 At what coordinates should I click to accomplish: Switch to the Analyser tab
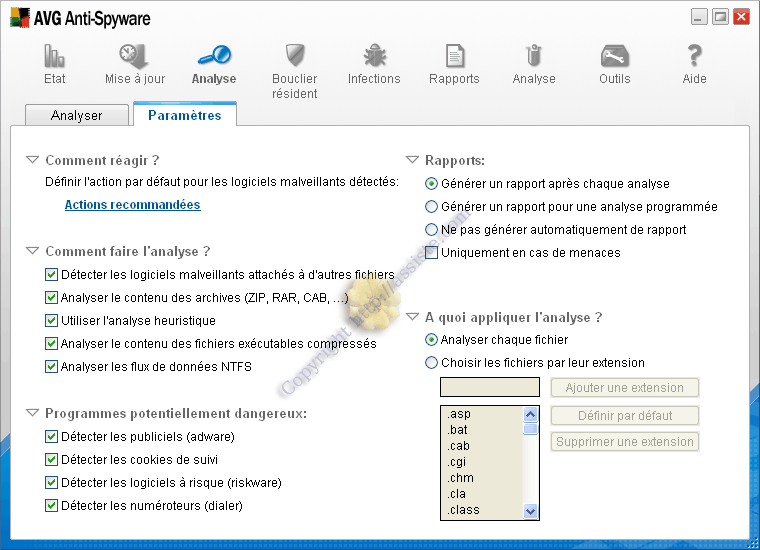[77, 115]
